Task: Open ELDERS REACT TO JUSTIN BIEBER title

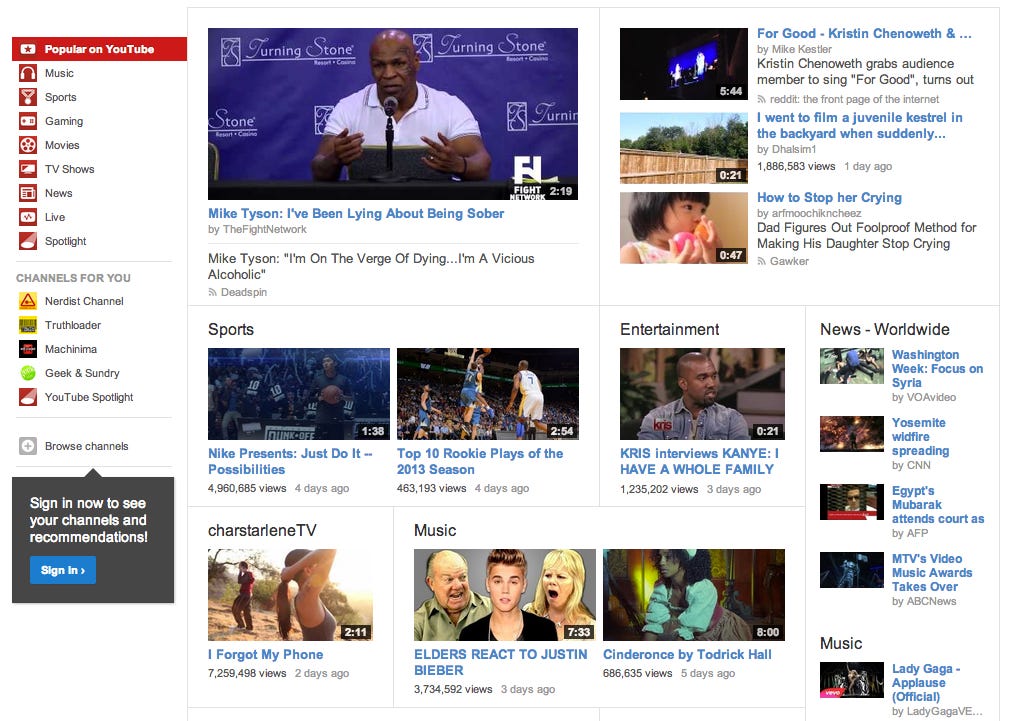Action: 500,662
